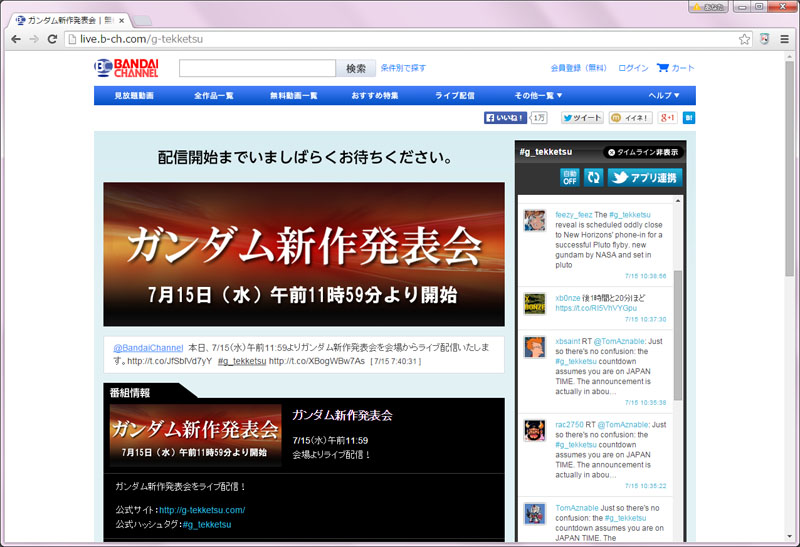Screen dimensions: 800x547
Task: Open the shopping cart (カート)
Action: pyautogui.click(x=676, y=68)
